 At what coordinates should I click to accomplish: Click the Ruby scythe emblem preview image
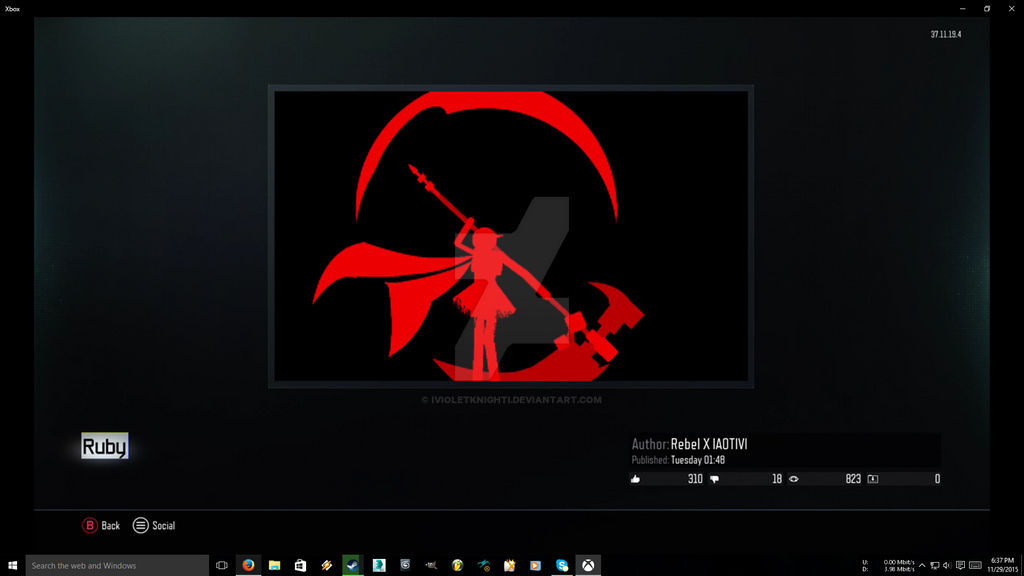point(511,236)
